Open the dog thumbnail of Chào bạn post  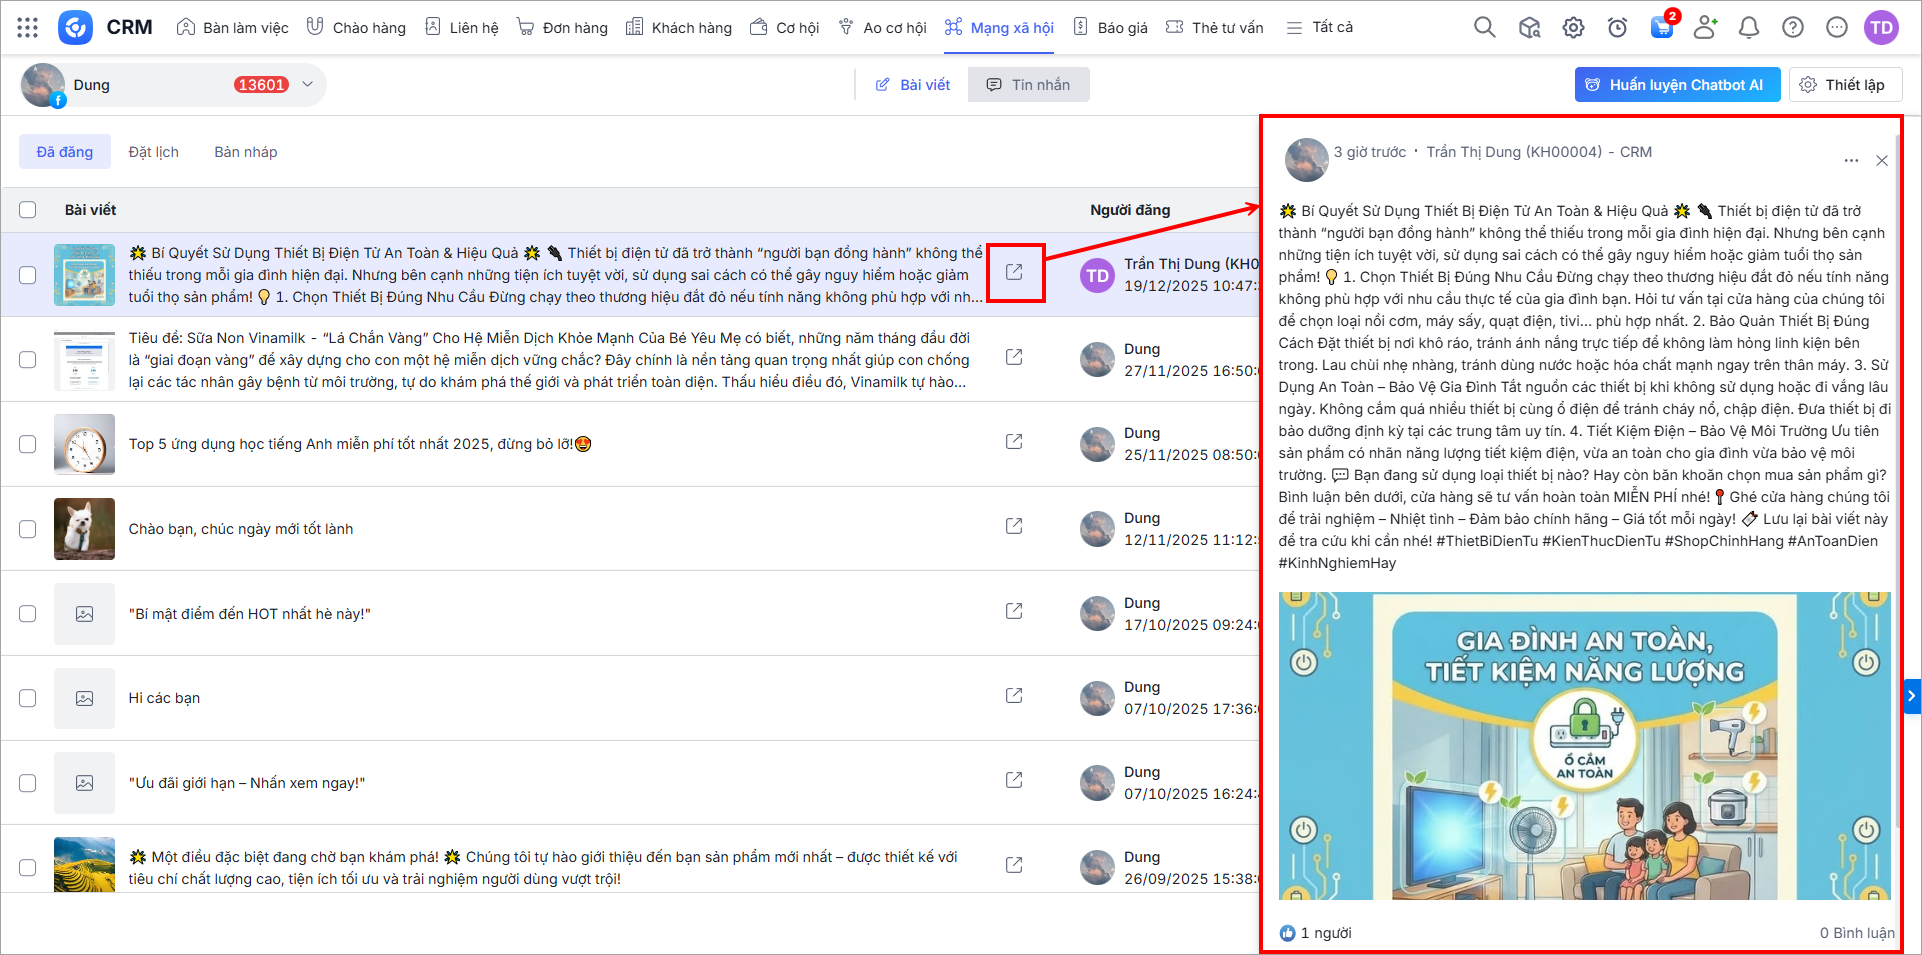[x=84, y=529]
